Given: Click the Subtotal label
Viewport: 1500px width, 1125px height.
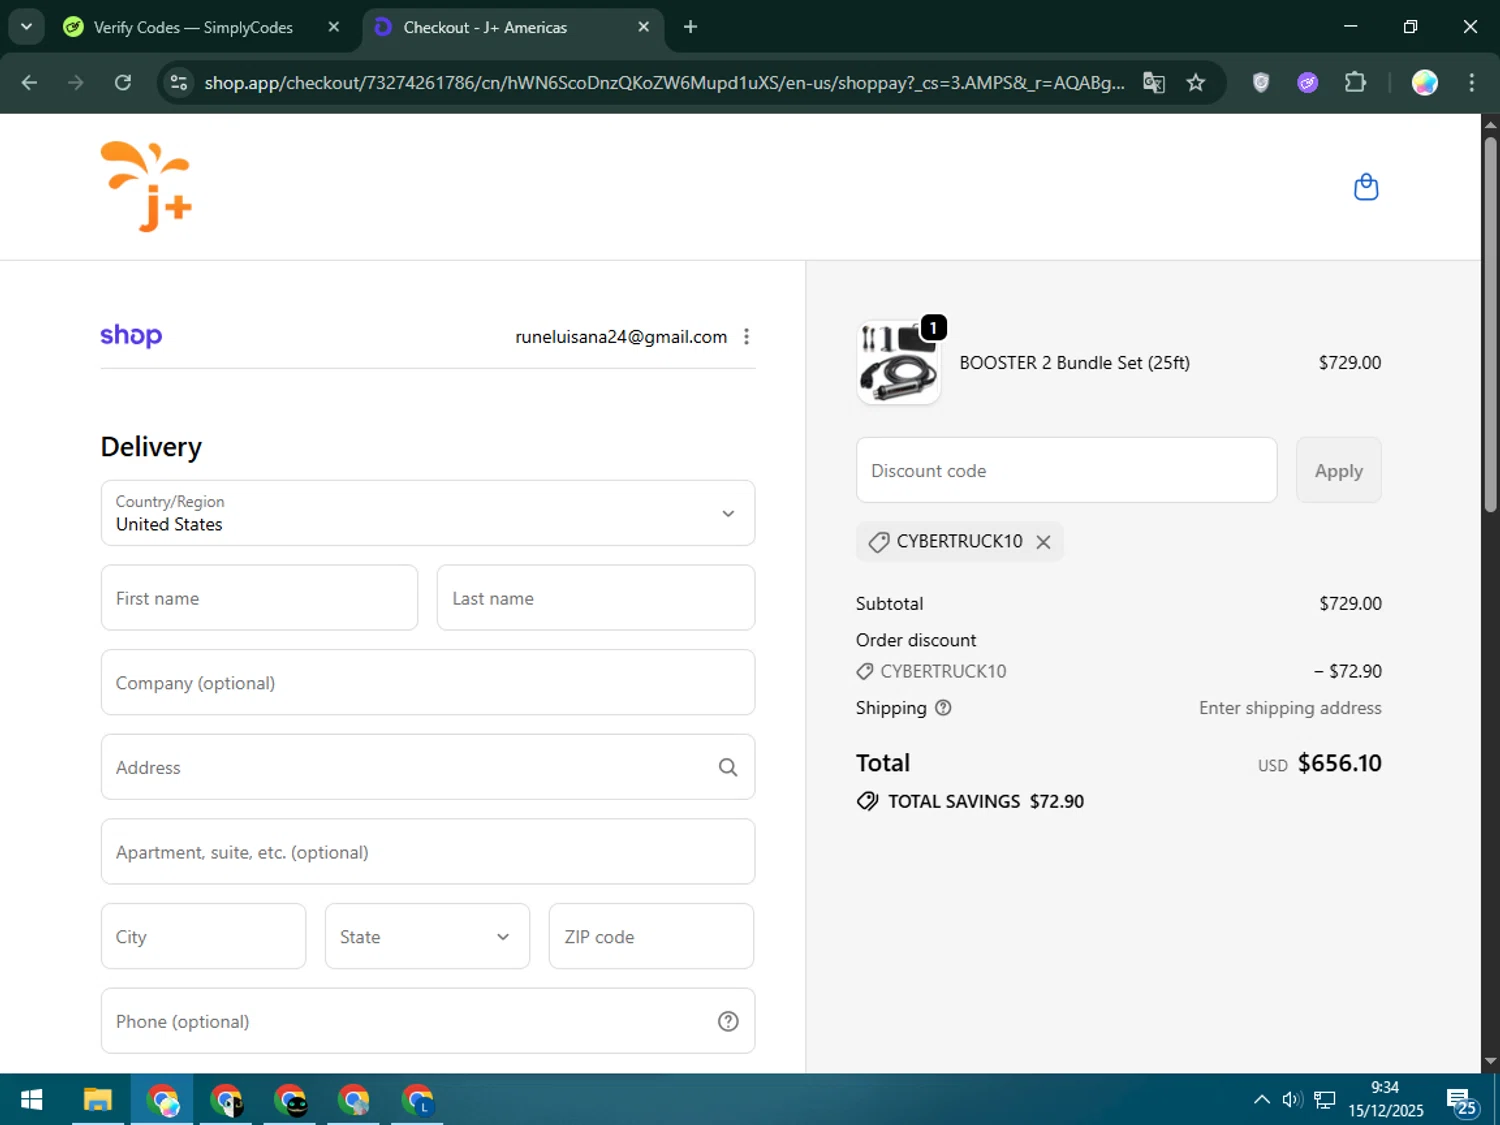Looking at the screenshot, I should pyautogui.click(x=890, y=604).
